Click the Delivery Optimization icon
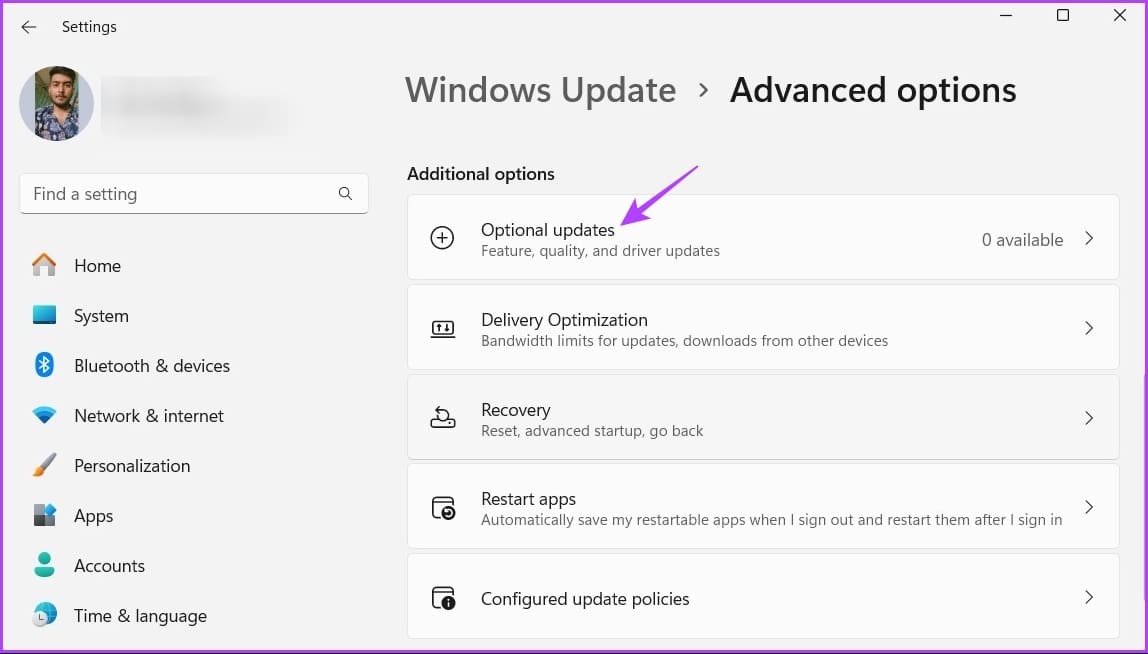The width and height of the screenshot is (1148, 654). point(442,328)
